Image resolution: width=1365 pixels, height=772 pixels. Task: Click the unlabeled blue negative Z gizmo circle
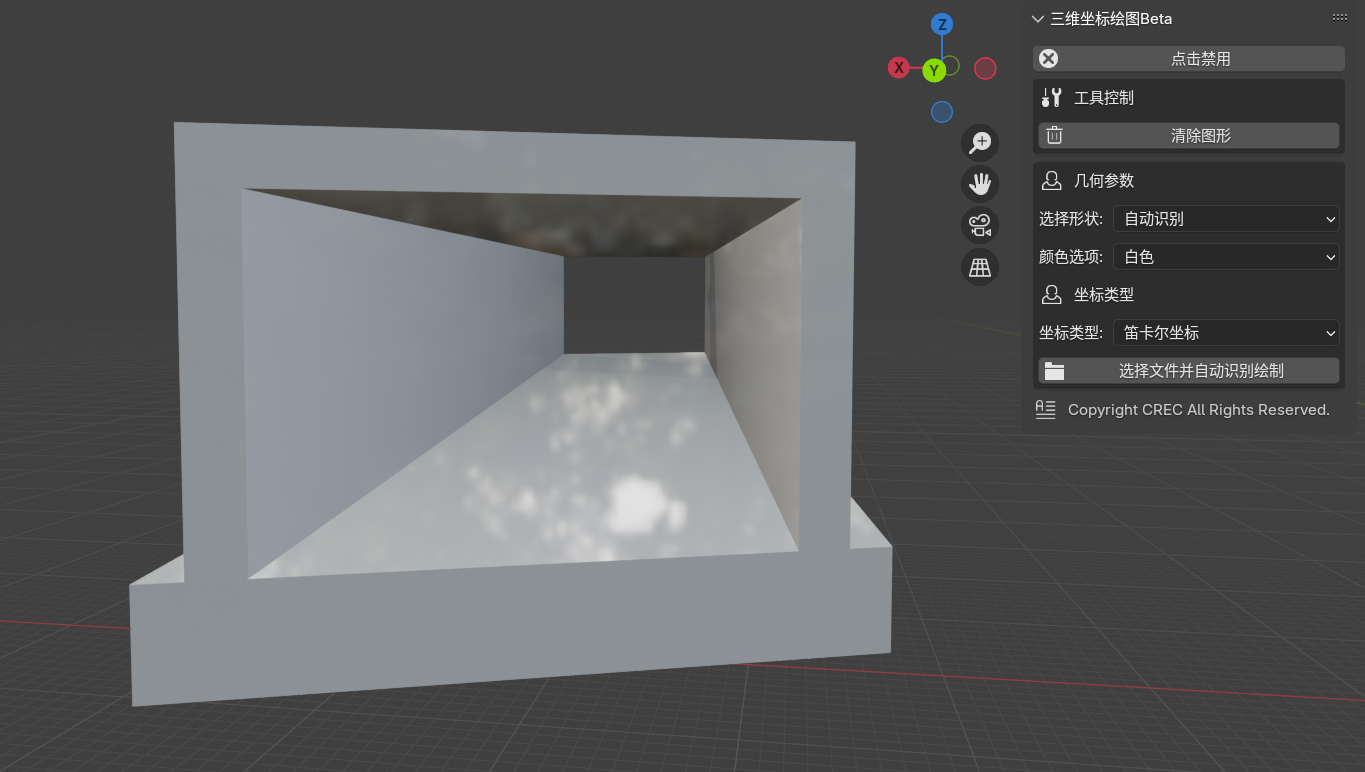tap(941, 112)
